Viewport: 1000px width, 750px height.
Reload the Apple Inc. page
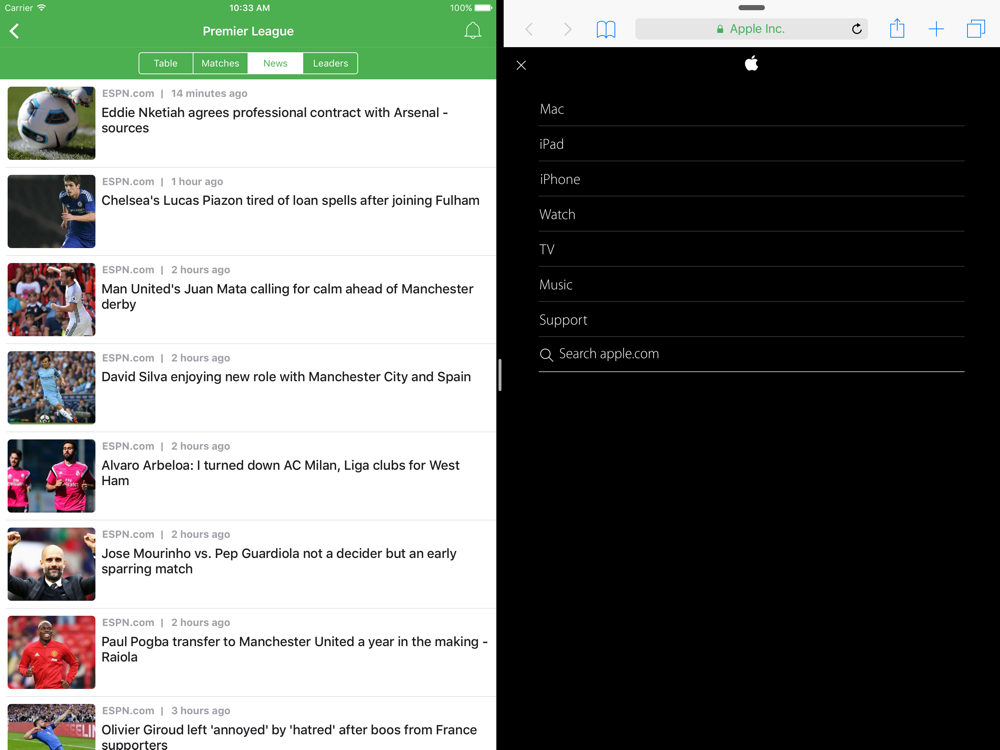857,29
